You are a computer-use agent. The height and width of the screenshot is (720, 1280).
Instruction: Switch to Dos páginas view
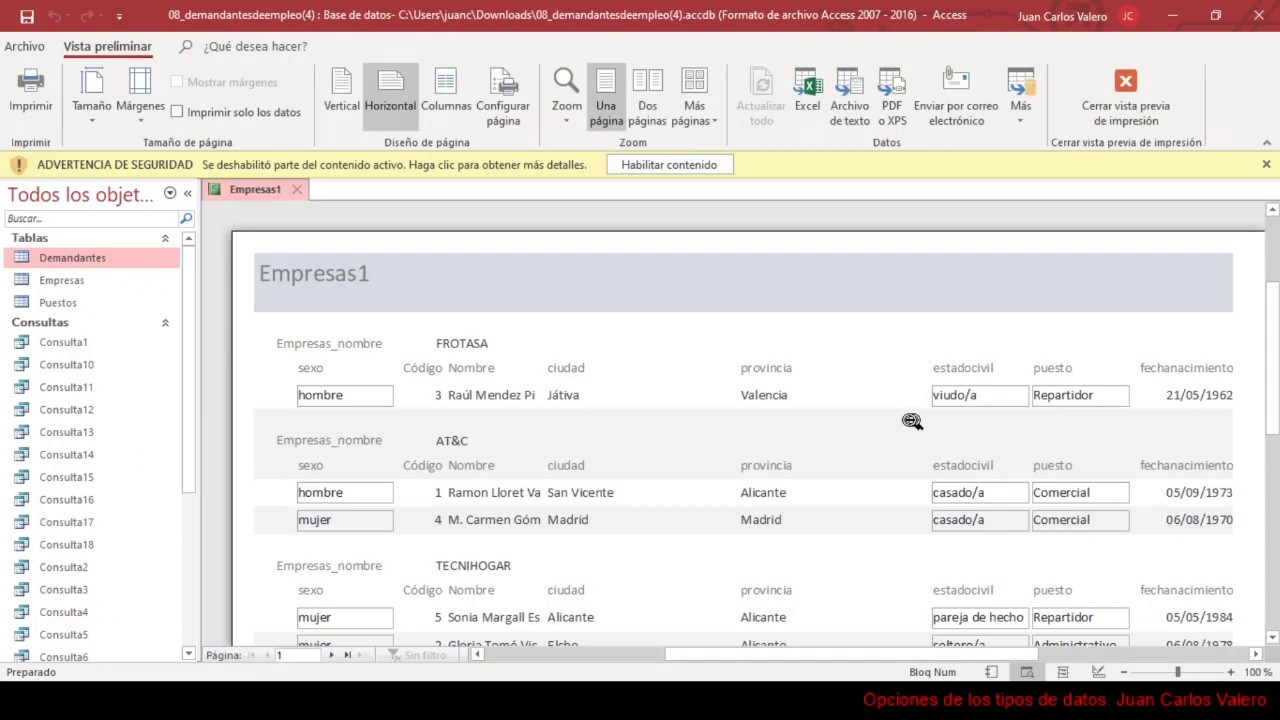[648, 97]
